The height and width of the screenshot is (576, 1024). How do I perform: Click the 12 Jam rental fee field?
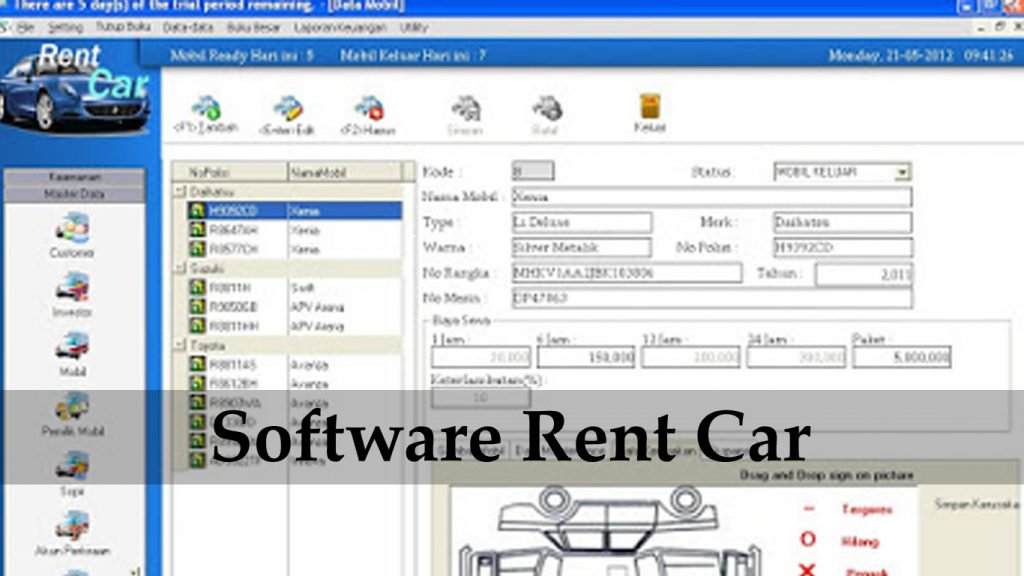coord(691,357)
